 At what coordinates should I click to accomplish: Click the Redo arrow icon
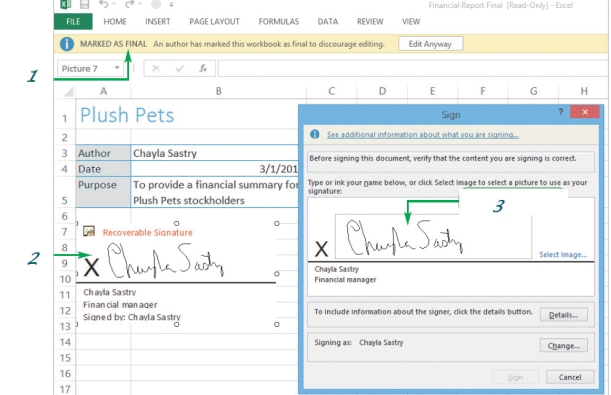point(130,4)
